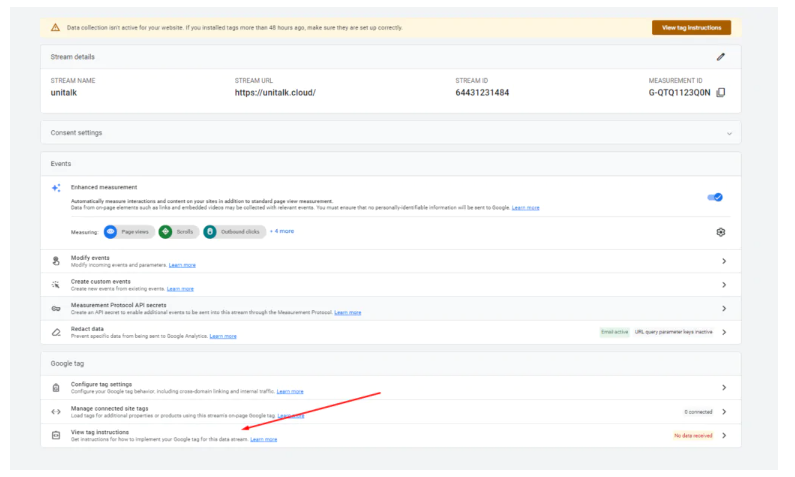Click the Redact data eraser icon

[x=56, y=332]
